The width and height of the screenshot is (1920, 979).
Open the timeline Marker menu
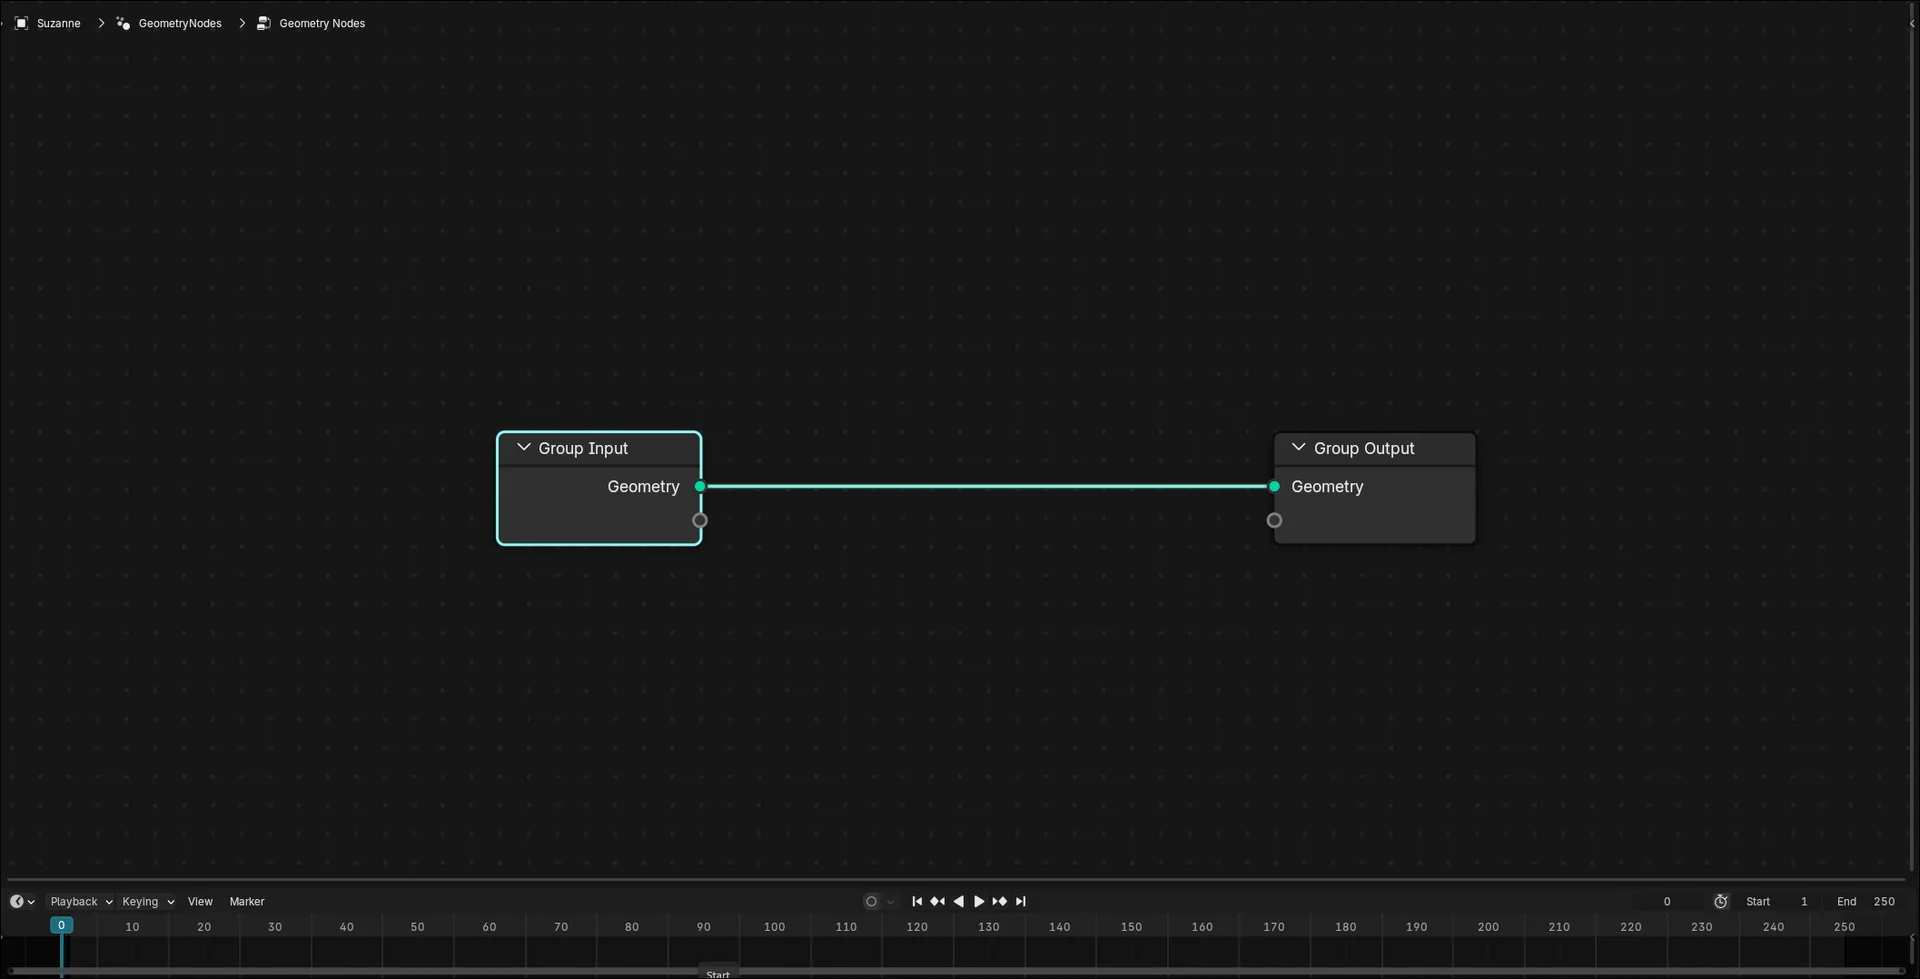tap(247, 902)
